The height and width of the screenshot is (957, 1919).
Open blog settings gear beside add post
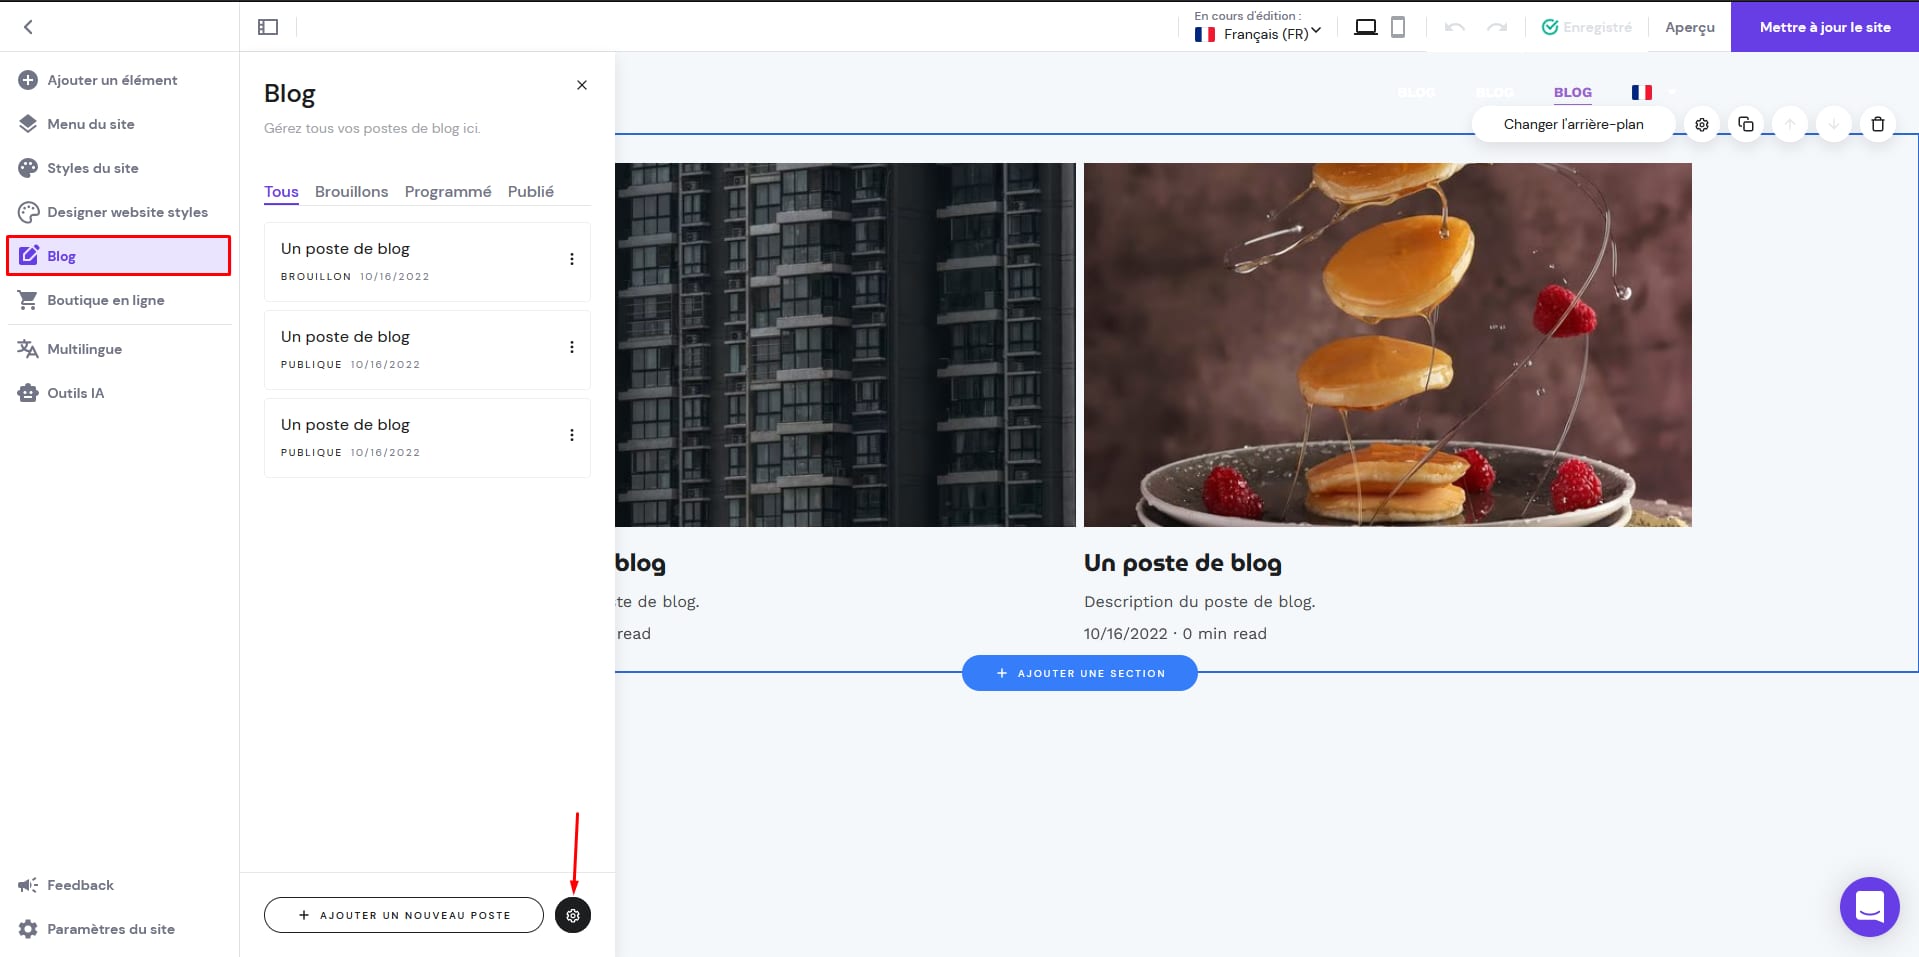pyautogui.click(x=573, y=915)
